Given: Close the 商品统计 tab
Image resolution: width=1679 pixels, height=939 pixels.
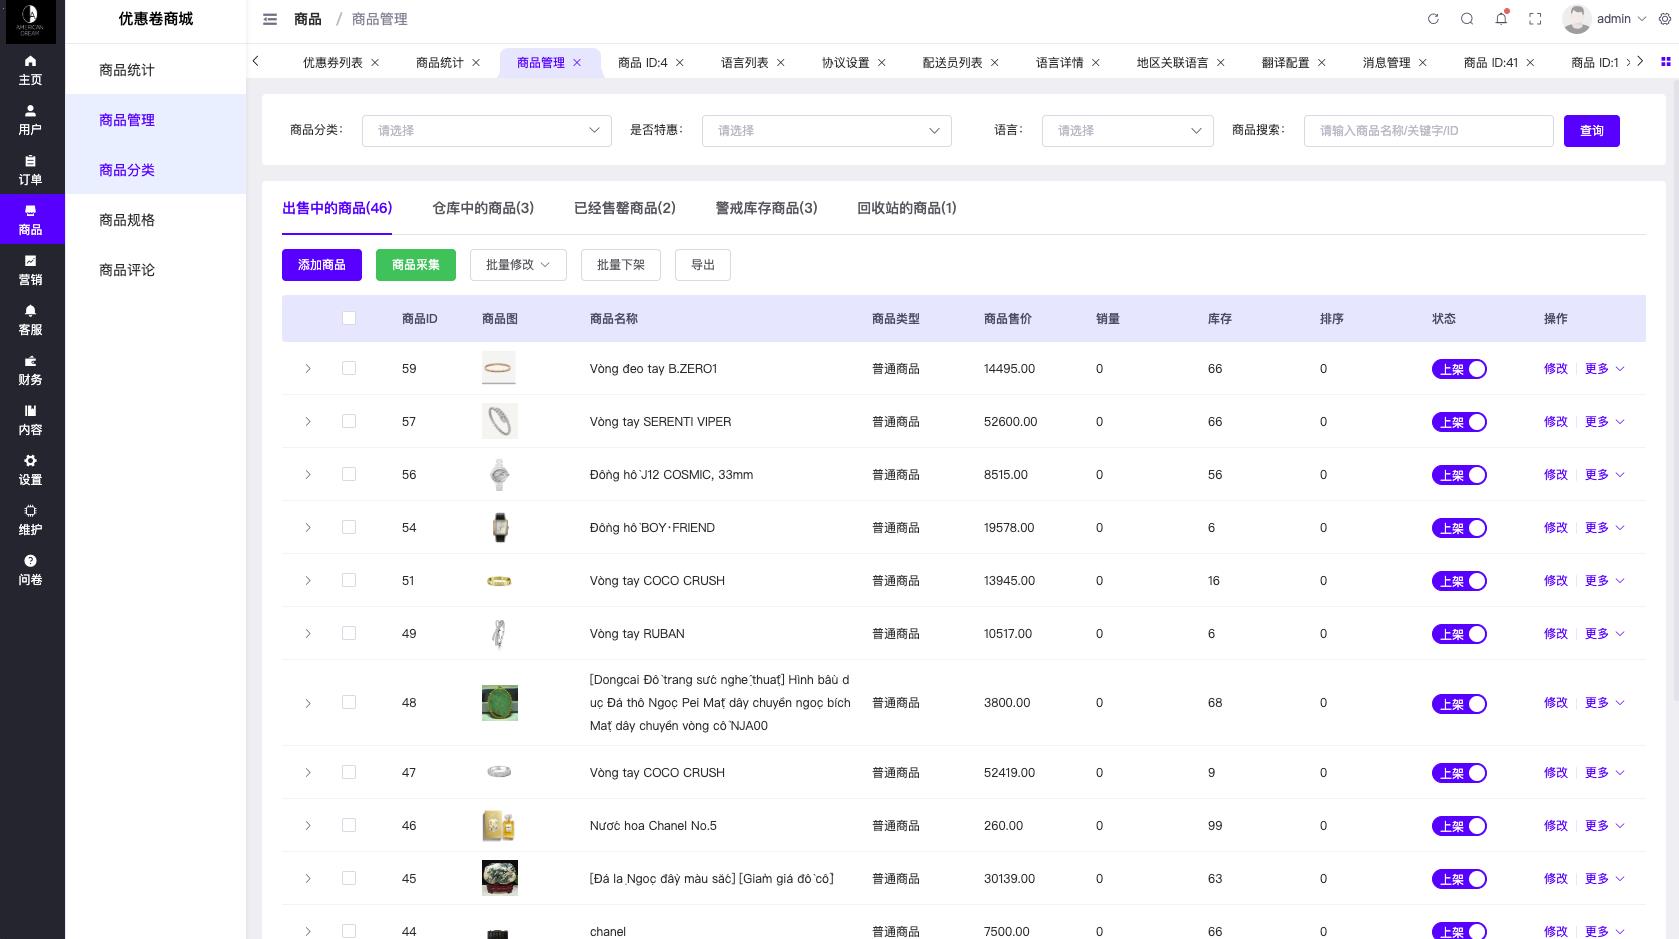Looking at the screenshot, I should [x=476, y=63].
